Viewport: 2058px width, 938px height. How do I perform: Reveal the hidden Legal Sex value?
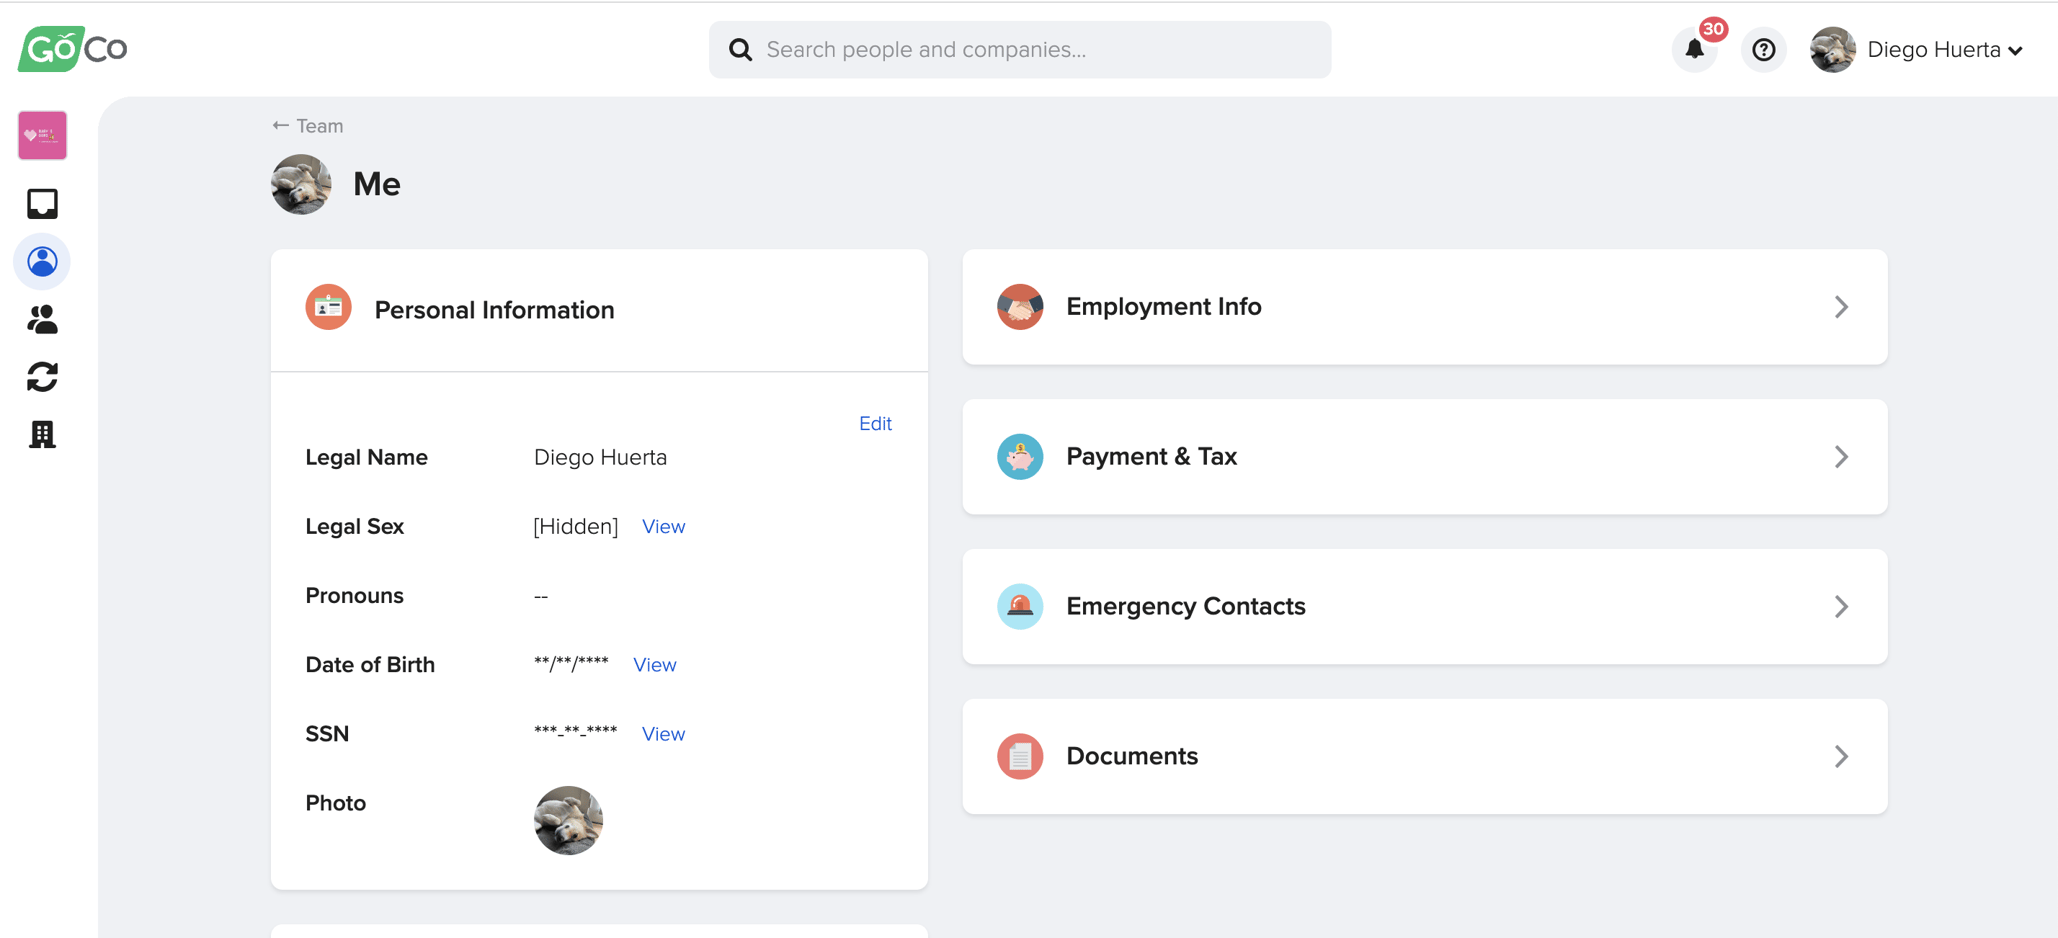[x=663, y=526]
